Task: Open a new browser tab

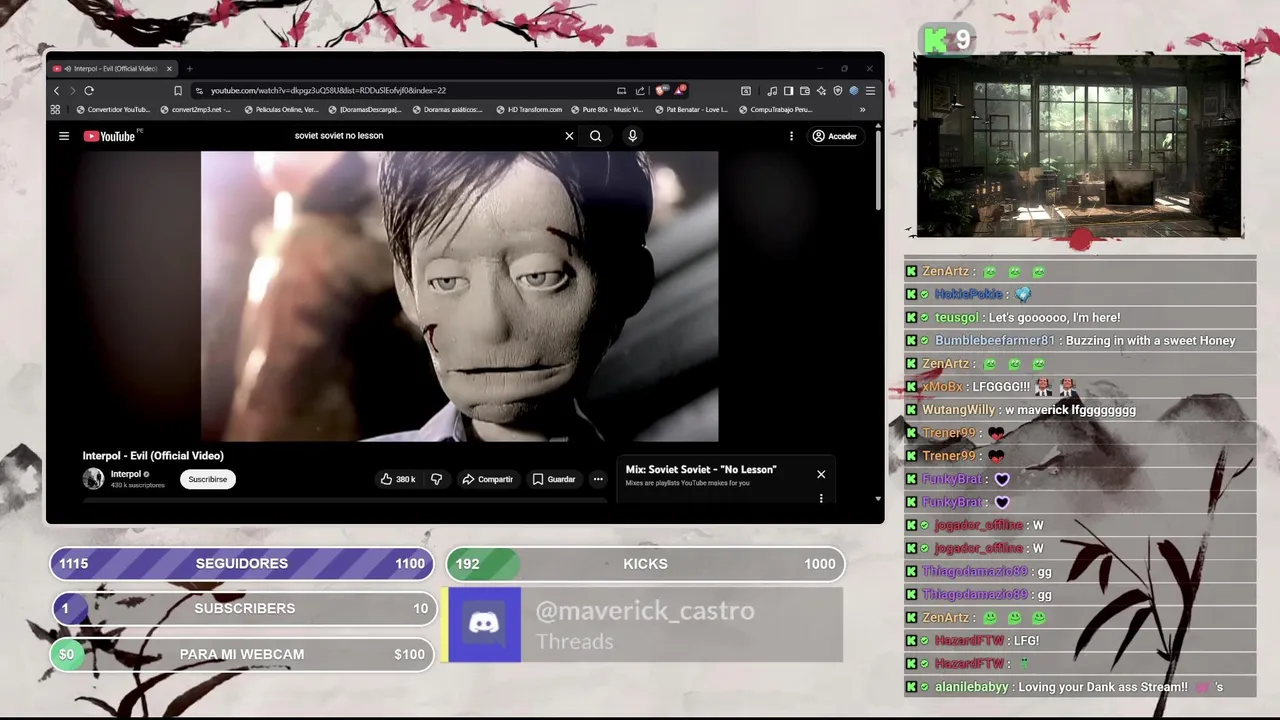Action: pyautogui.click(x=189, y=69)
